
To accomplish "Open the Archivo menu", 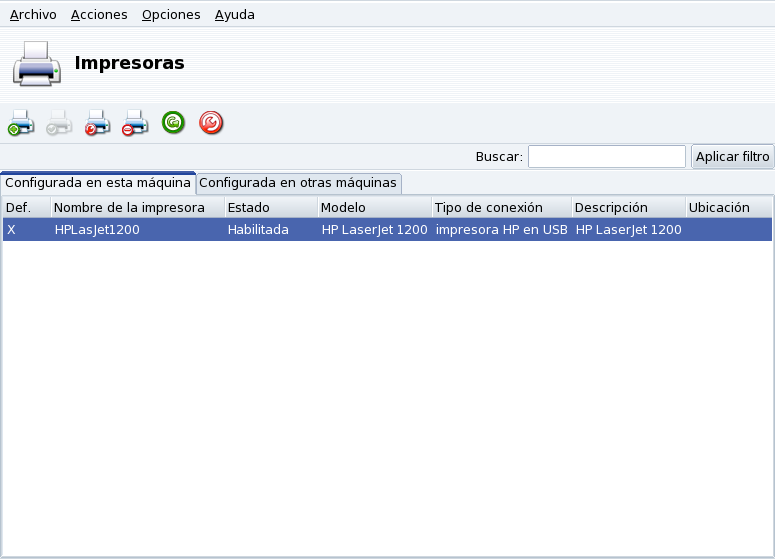I will [33, 15].
